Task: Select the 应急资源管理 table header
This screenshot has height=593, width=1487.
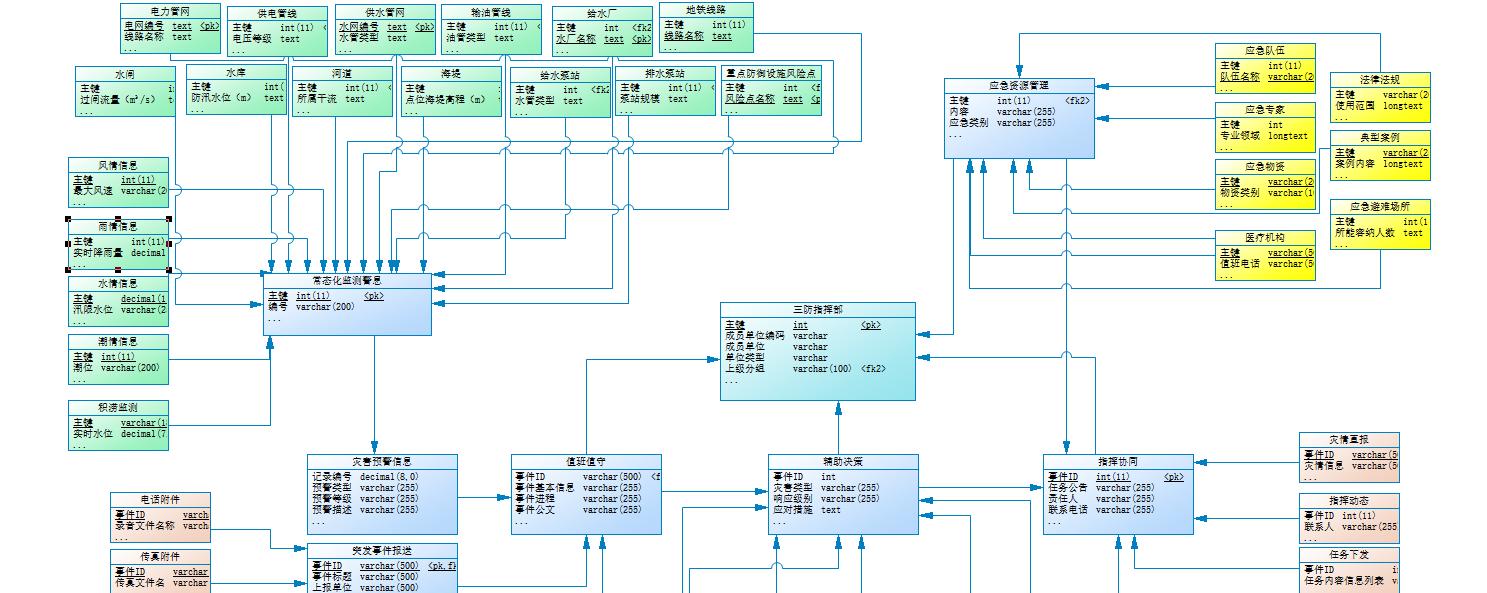Action: coord(1019,86)
